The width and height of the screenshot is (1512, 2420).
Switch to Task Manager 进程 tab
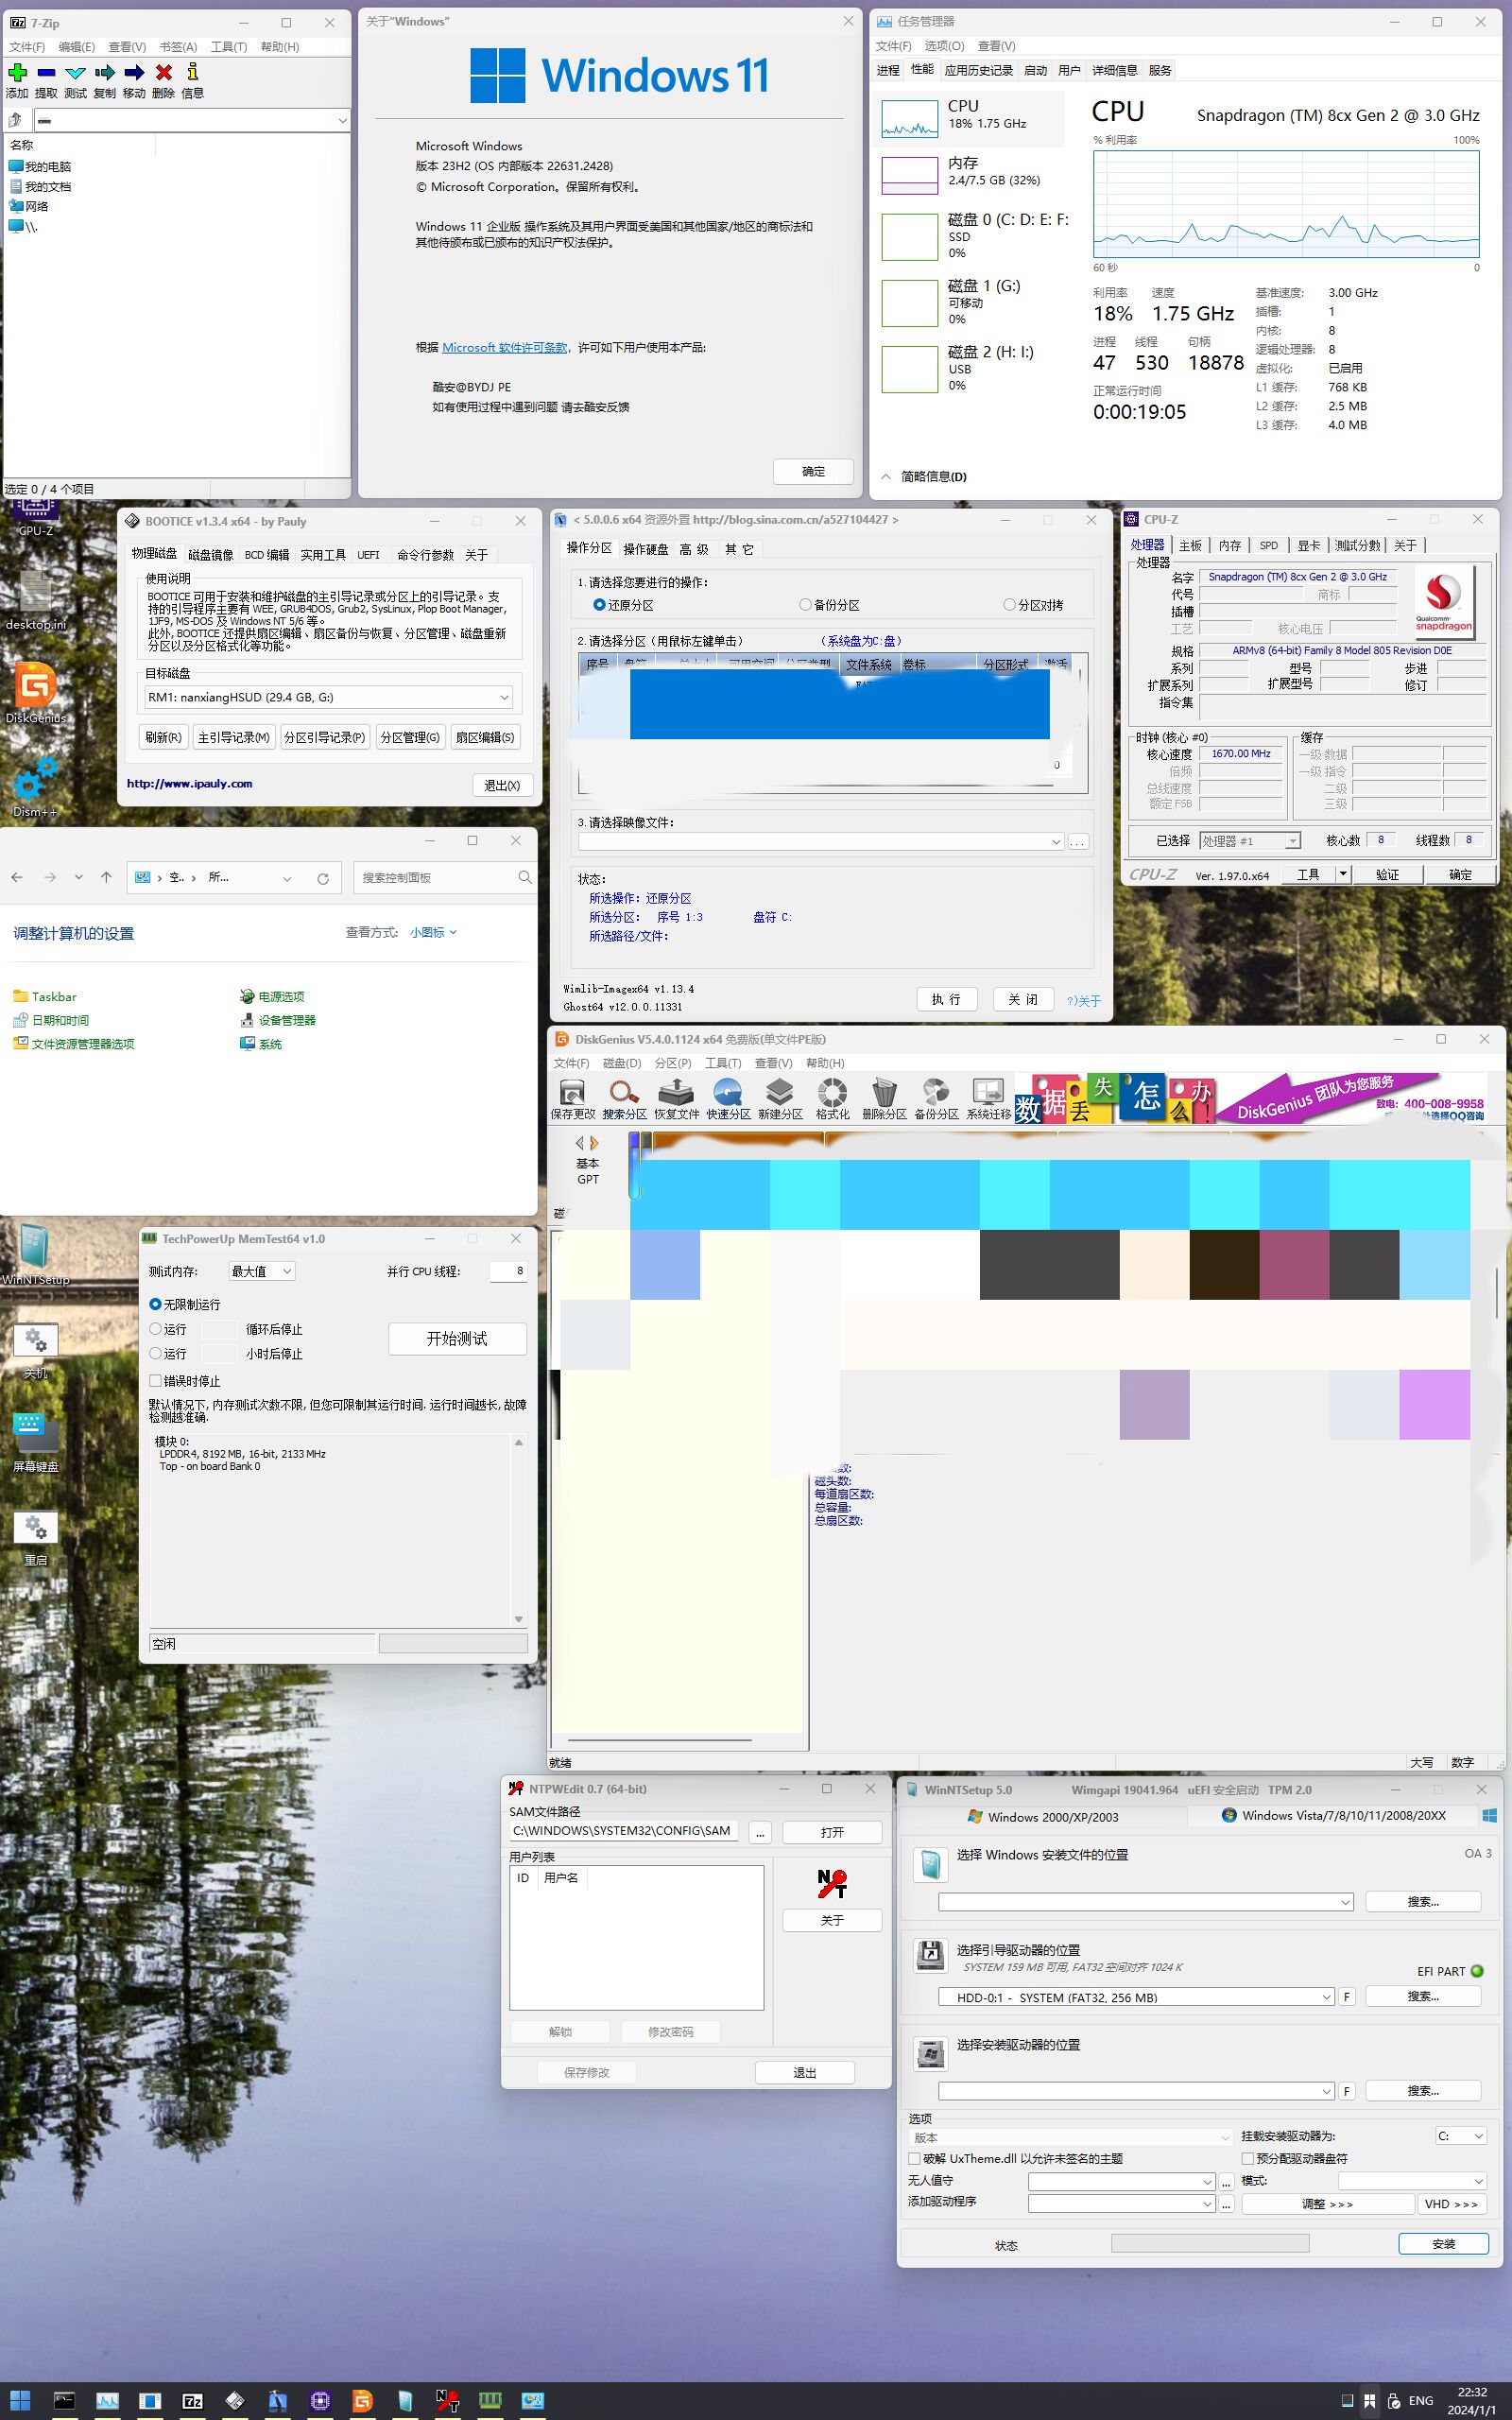[x=888, y=70]
